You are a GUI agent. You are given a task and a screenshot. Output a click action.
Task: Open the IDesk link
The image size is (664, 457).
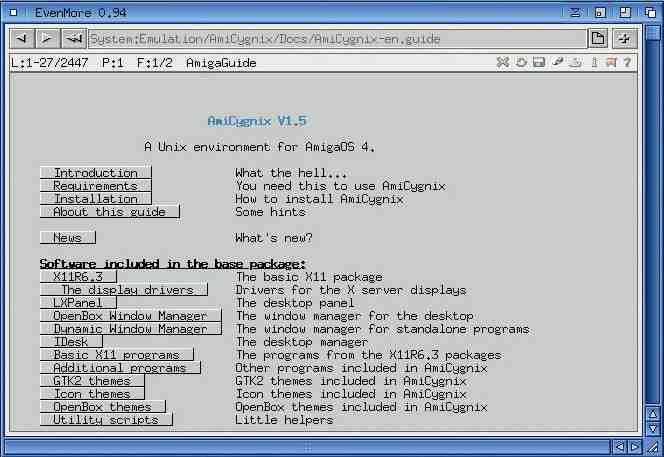[x=71, y=342]
